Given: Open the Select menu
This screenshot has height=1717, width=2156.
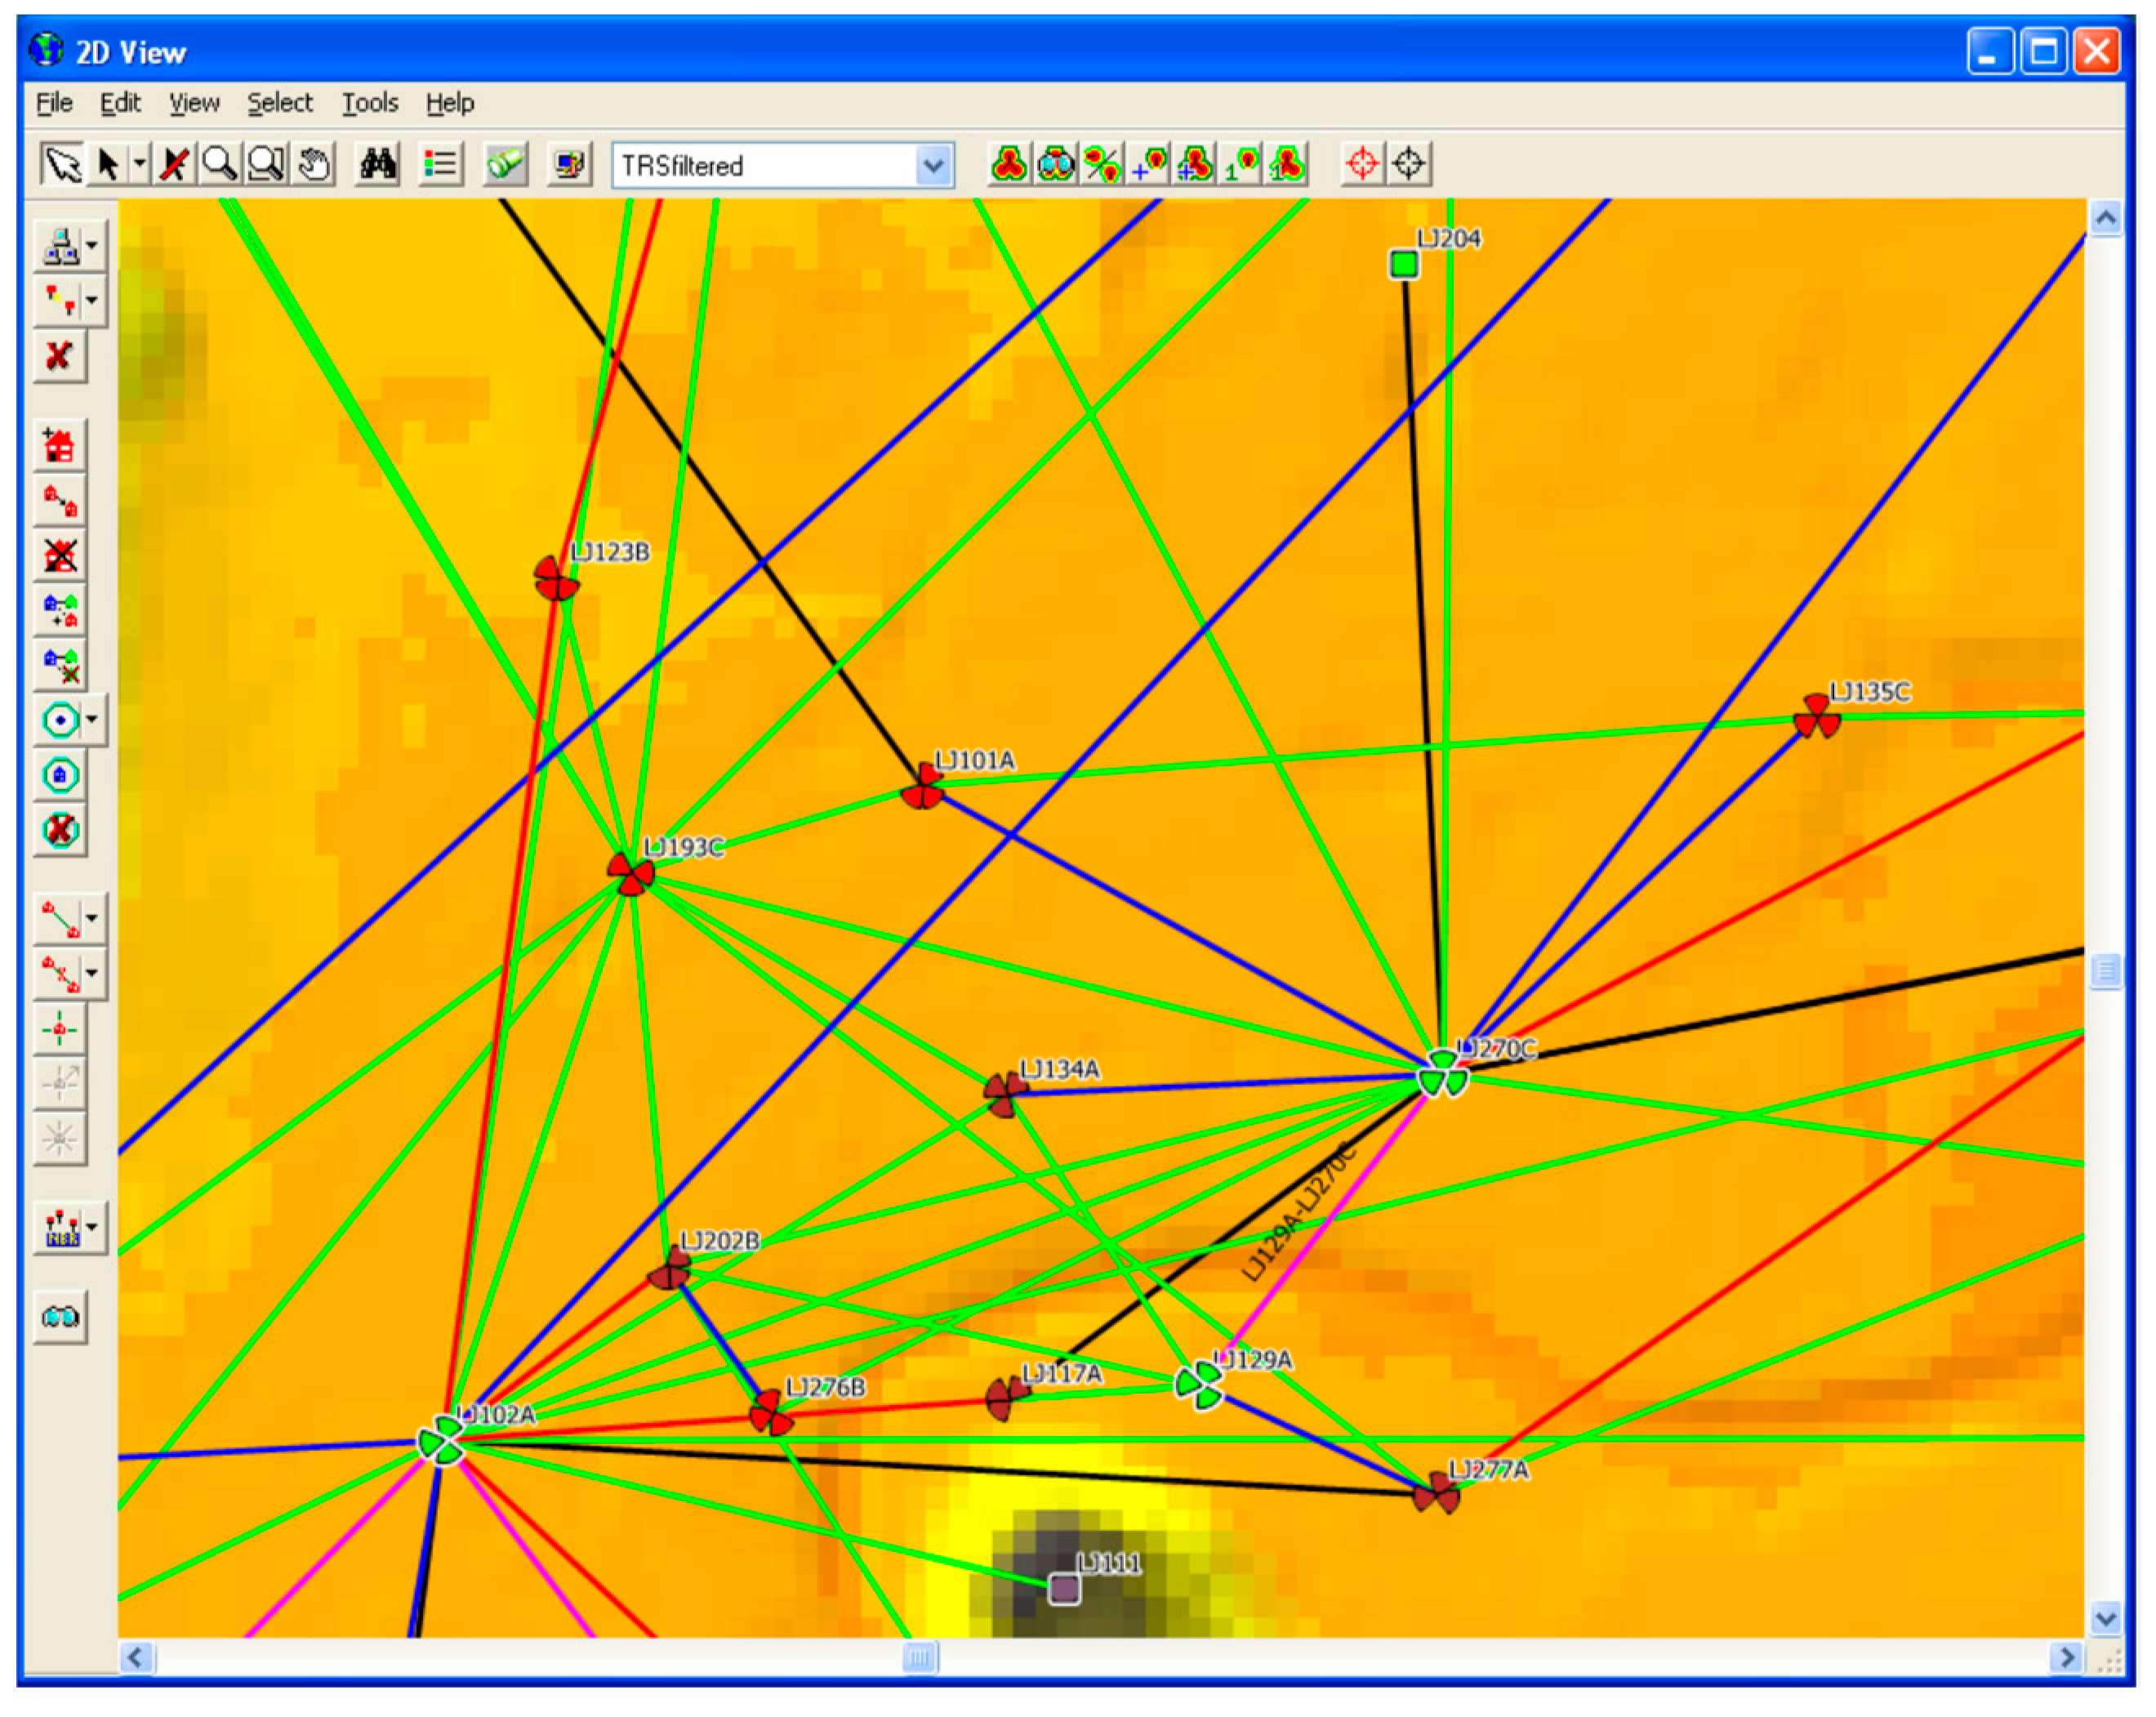Looking at the screenshot, I should 280,103.
